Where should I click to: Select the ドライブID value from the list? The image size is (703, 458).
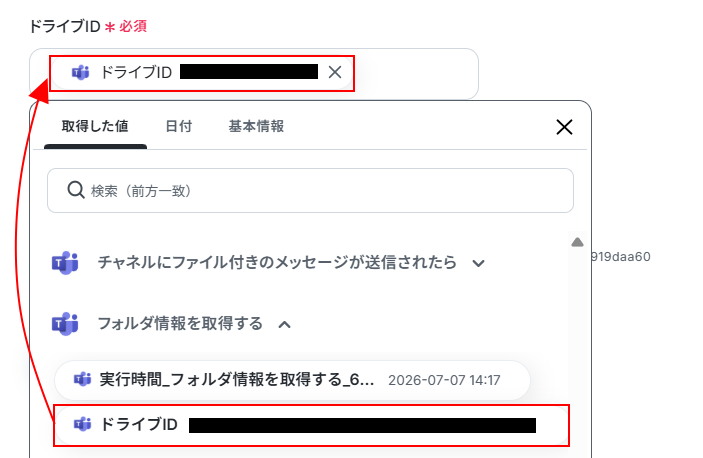tap(311, 425)
